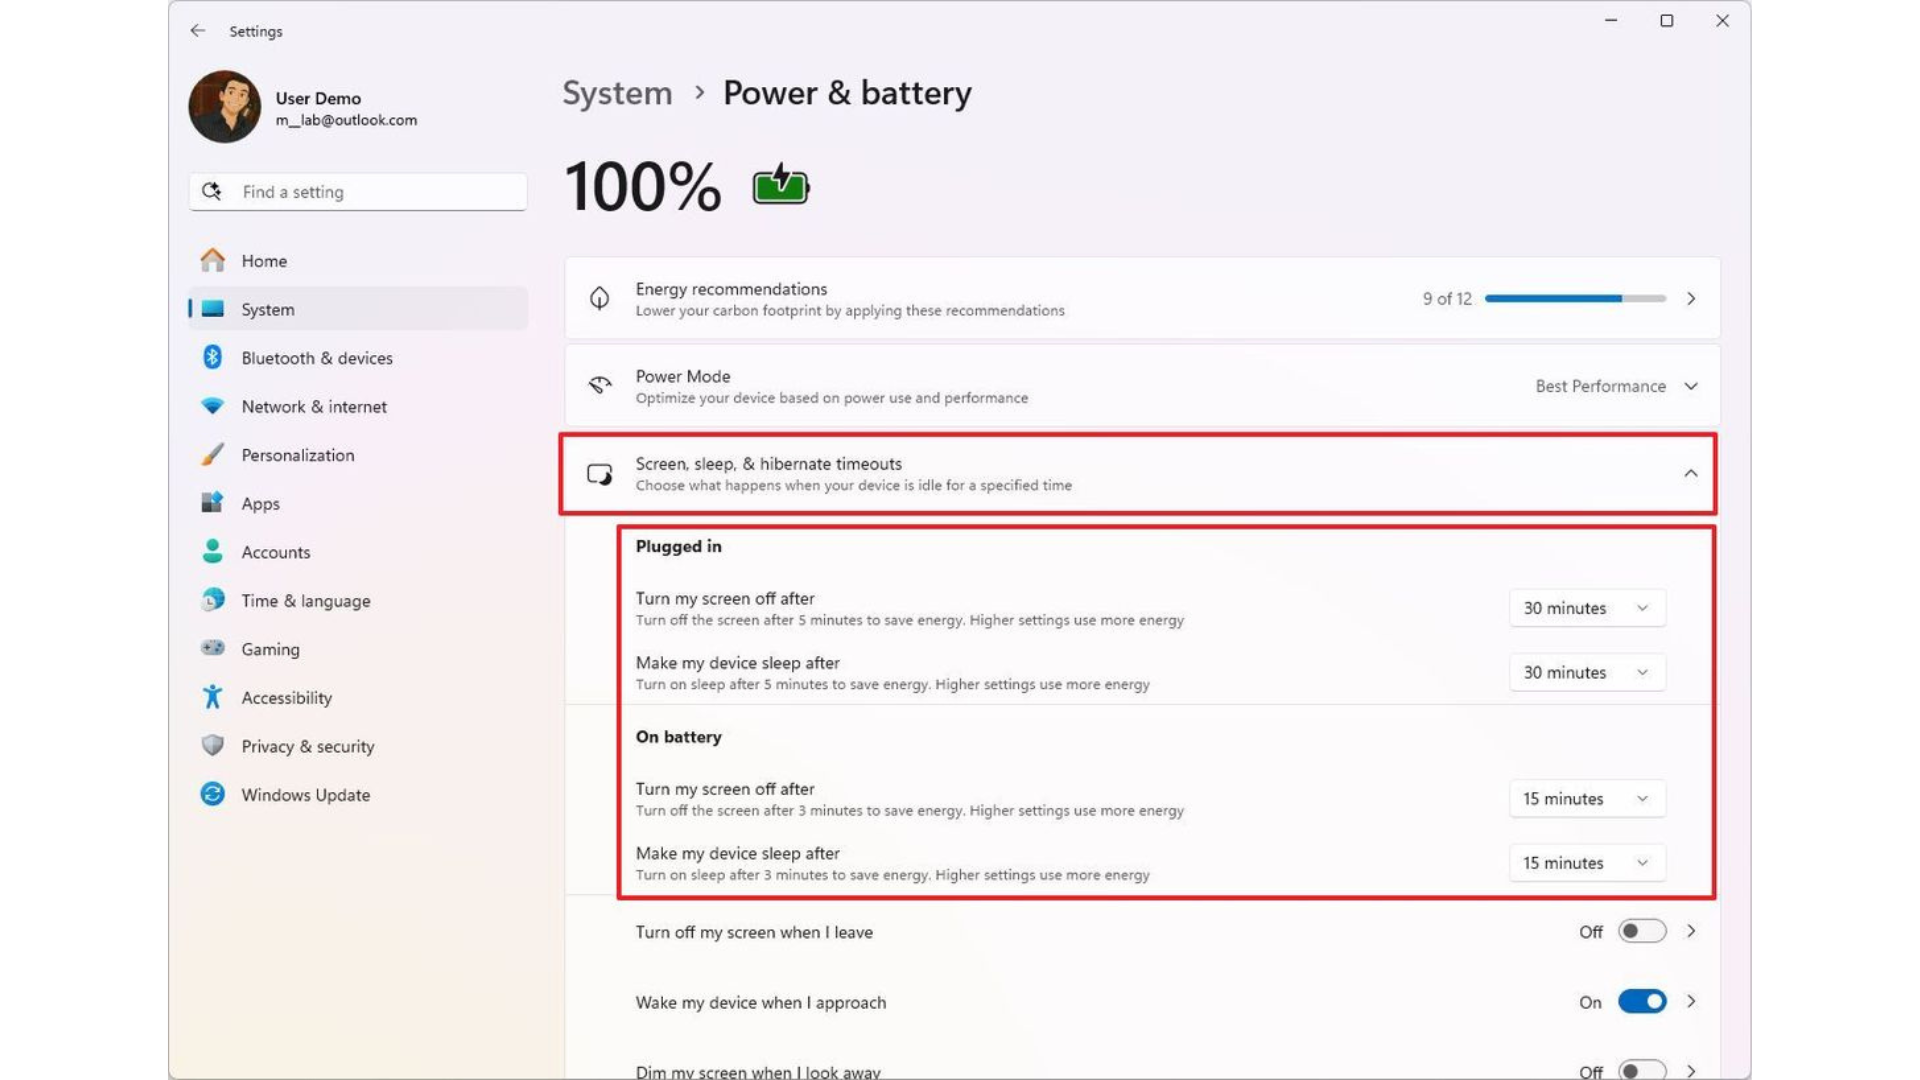Enable Turn off my screen when I leave
The image size is (1920, 1080).
(x=1641, y=931)
